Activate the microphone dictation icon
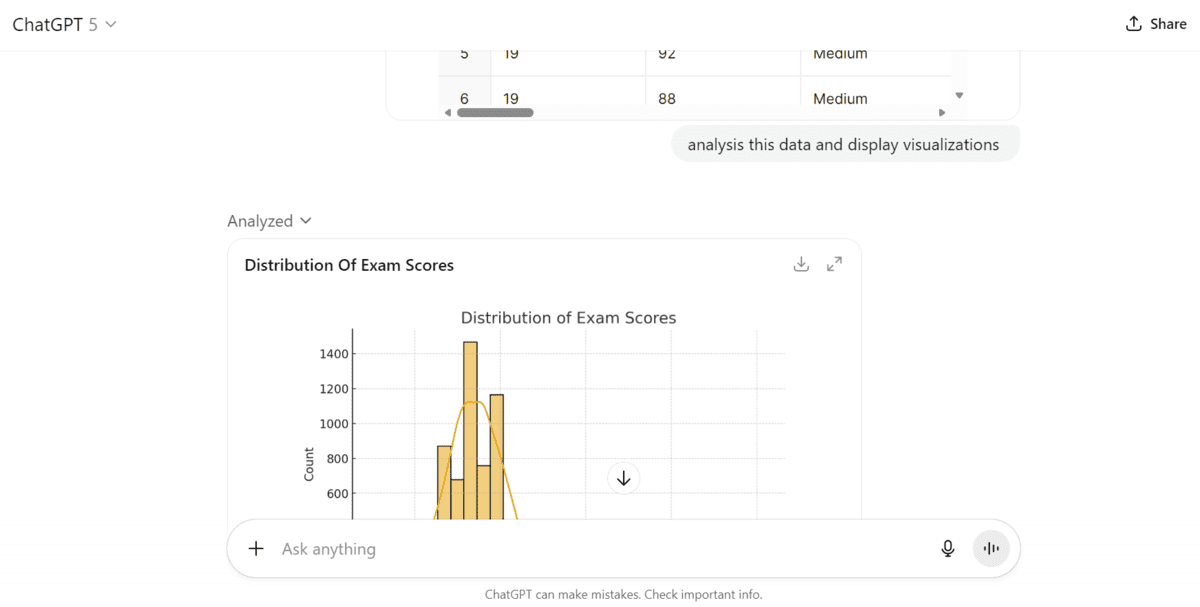This screenshot has height=607, width=1200. 947,548
